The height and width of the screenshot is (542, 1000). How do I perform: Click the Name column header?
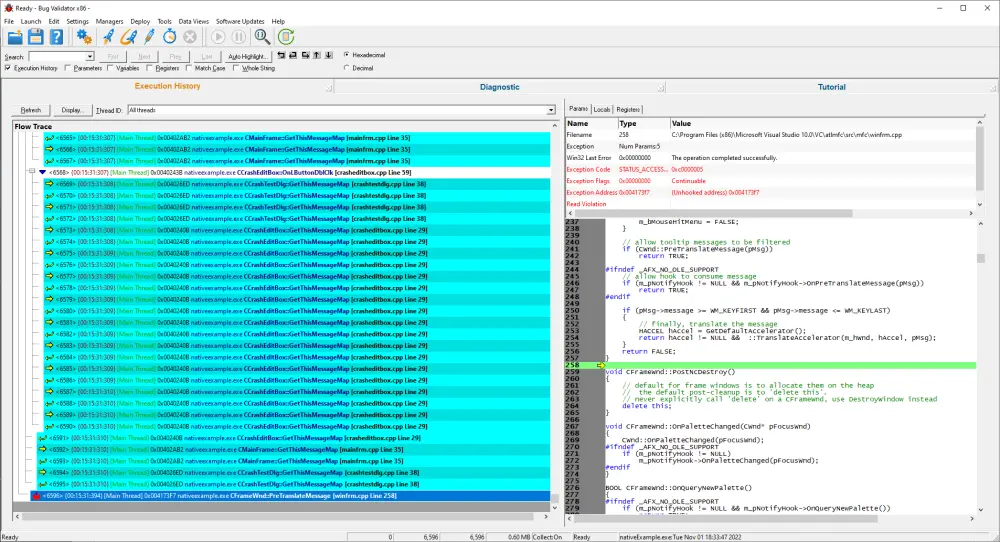(592, 124)
